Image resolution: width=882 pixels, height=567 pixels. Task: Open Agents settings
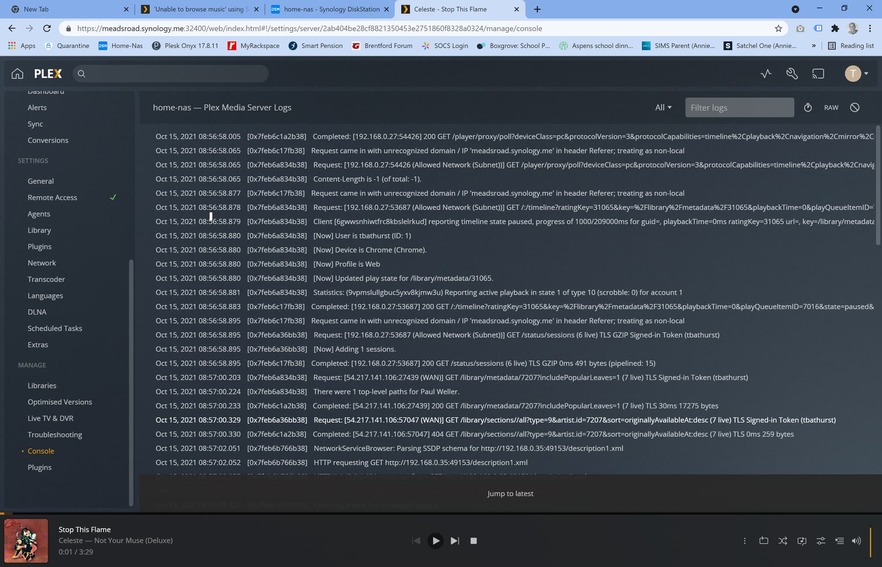pyautogui.click(x=39, y=214)
